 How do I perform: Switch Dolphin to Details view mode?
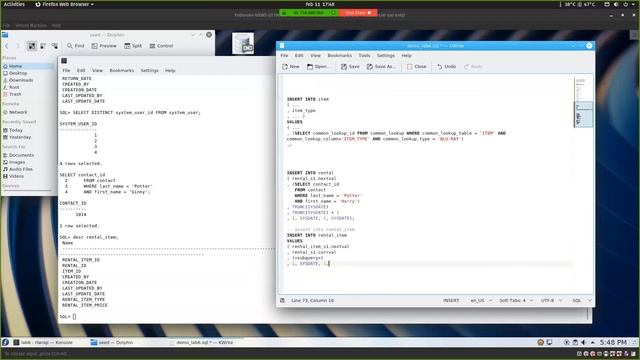54,46
